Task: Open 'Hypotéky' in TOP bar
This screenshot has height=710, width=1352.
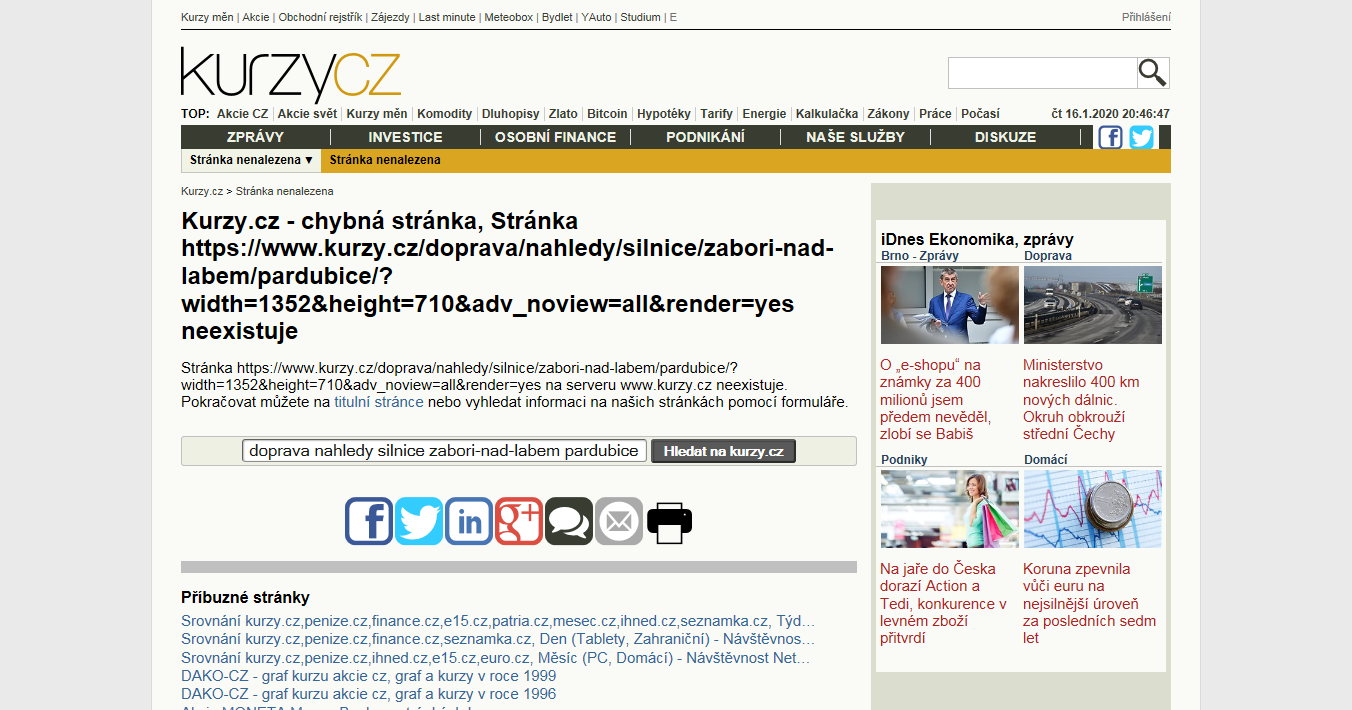Action: pos(664,114)
